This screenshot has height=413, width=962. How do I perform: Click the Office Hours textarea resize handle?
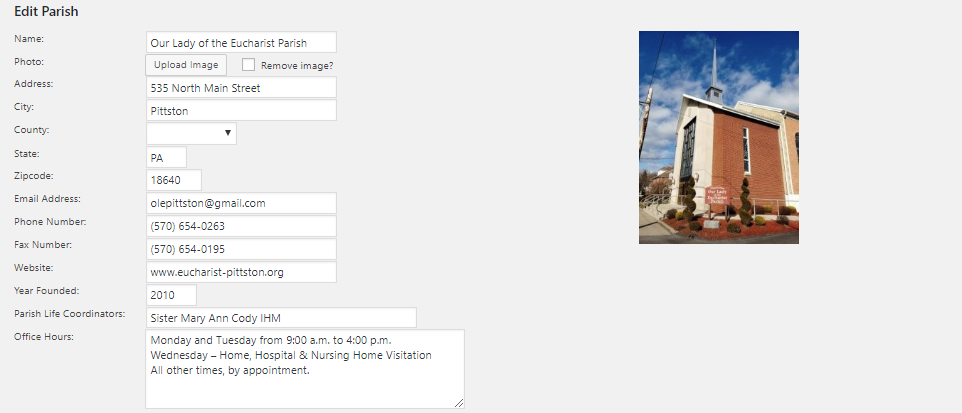pyautogui.click(x=459, y=403)
